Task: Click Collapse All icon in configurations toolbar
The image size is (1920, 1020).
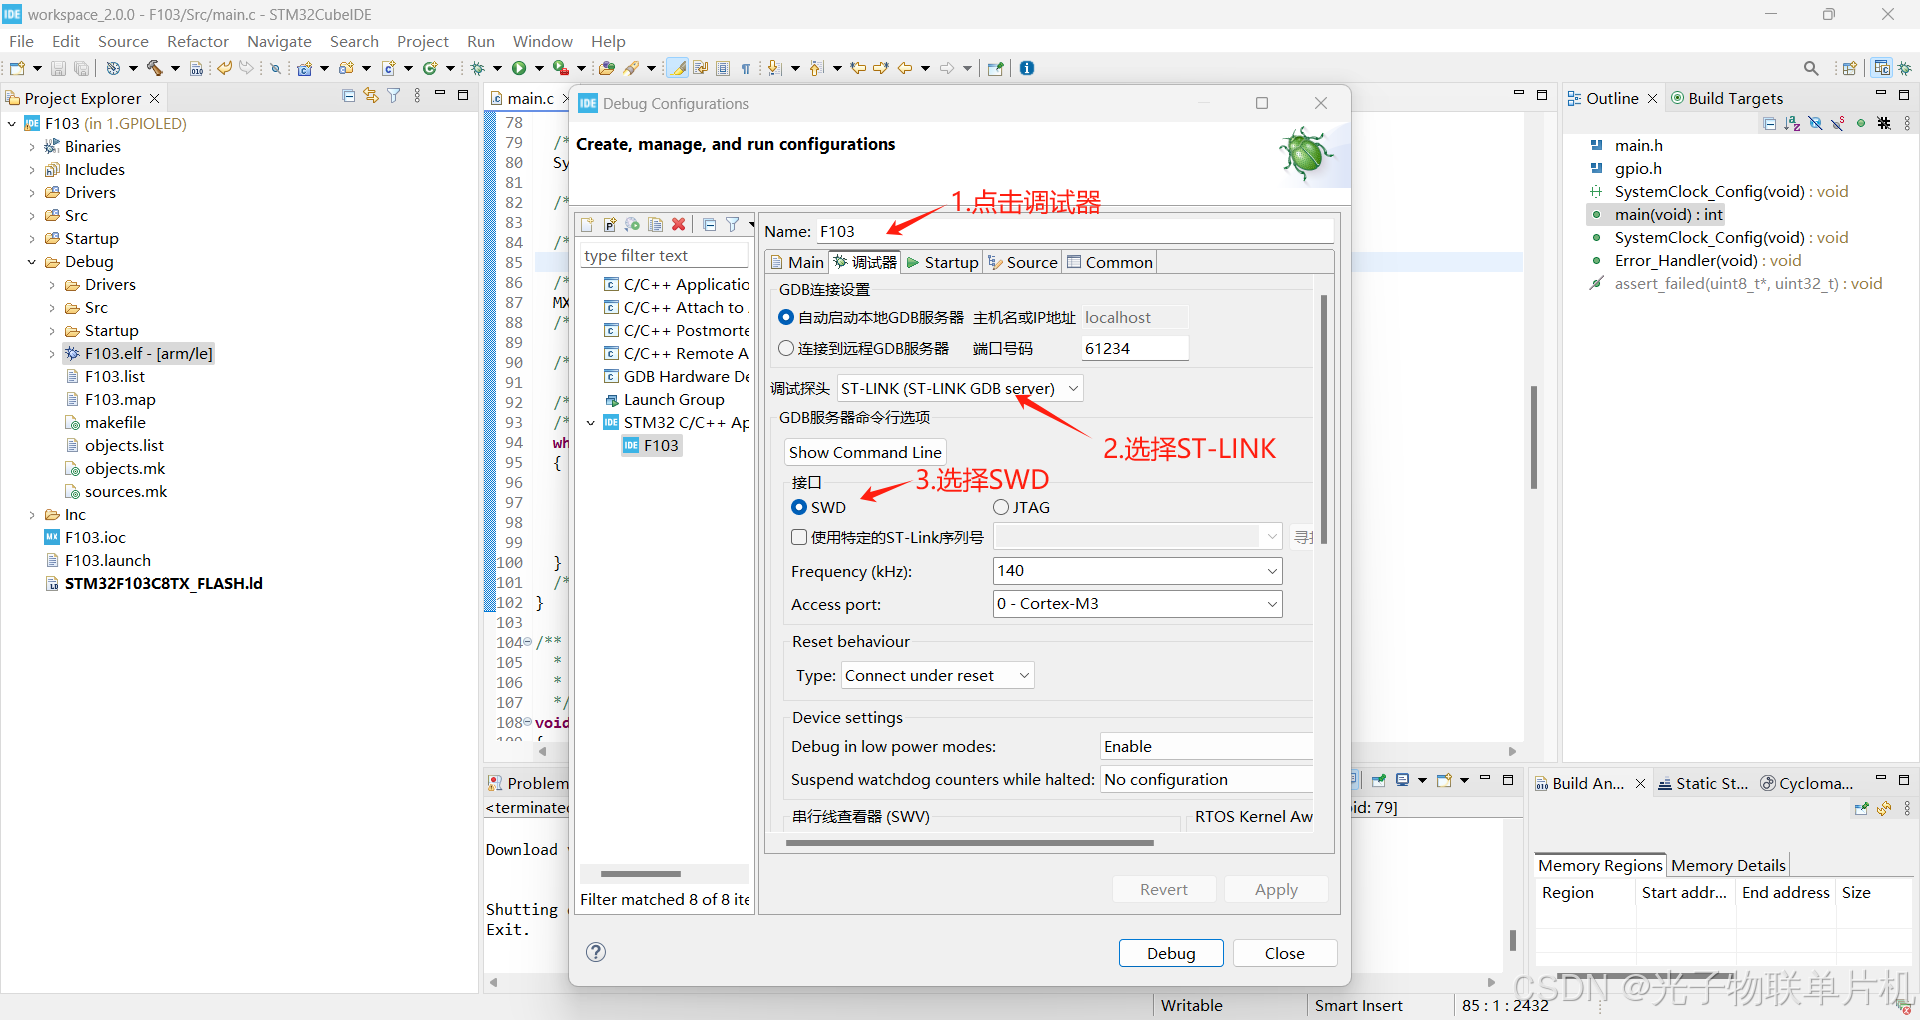Action: tap(710, 225)
